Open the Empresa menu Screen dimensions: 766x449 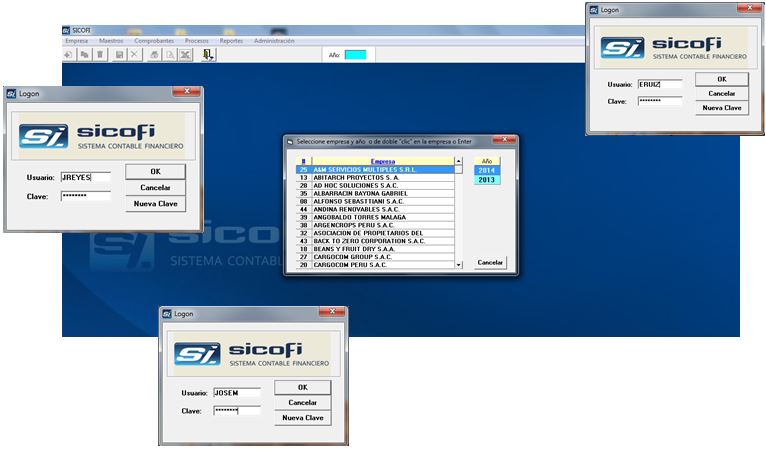tap(77, 41)
